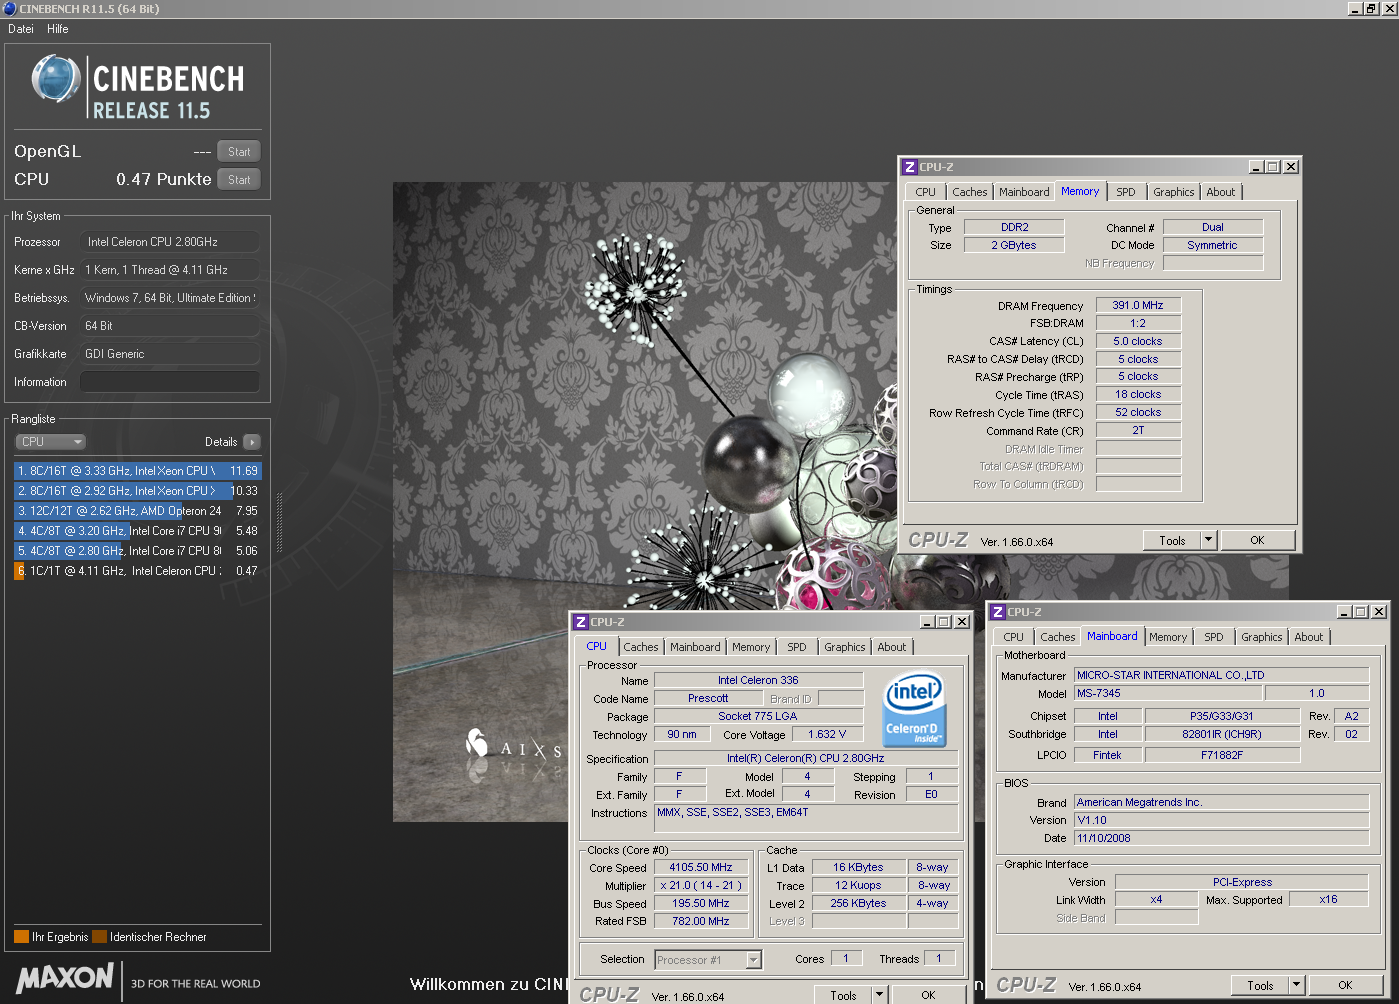Click DRAM Frequency value 391.0 MHz
The image size is (1399, 1004).
pyautogui.click(x=1138, y=305)
